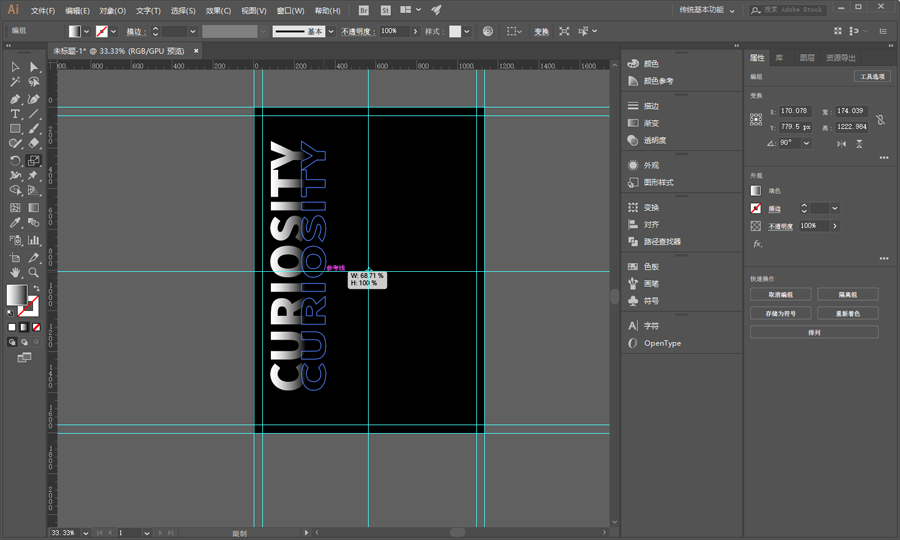The image size is (900, 540).
Task: Open the 效果(C) menu
Action: (x=218, y=11)
